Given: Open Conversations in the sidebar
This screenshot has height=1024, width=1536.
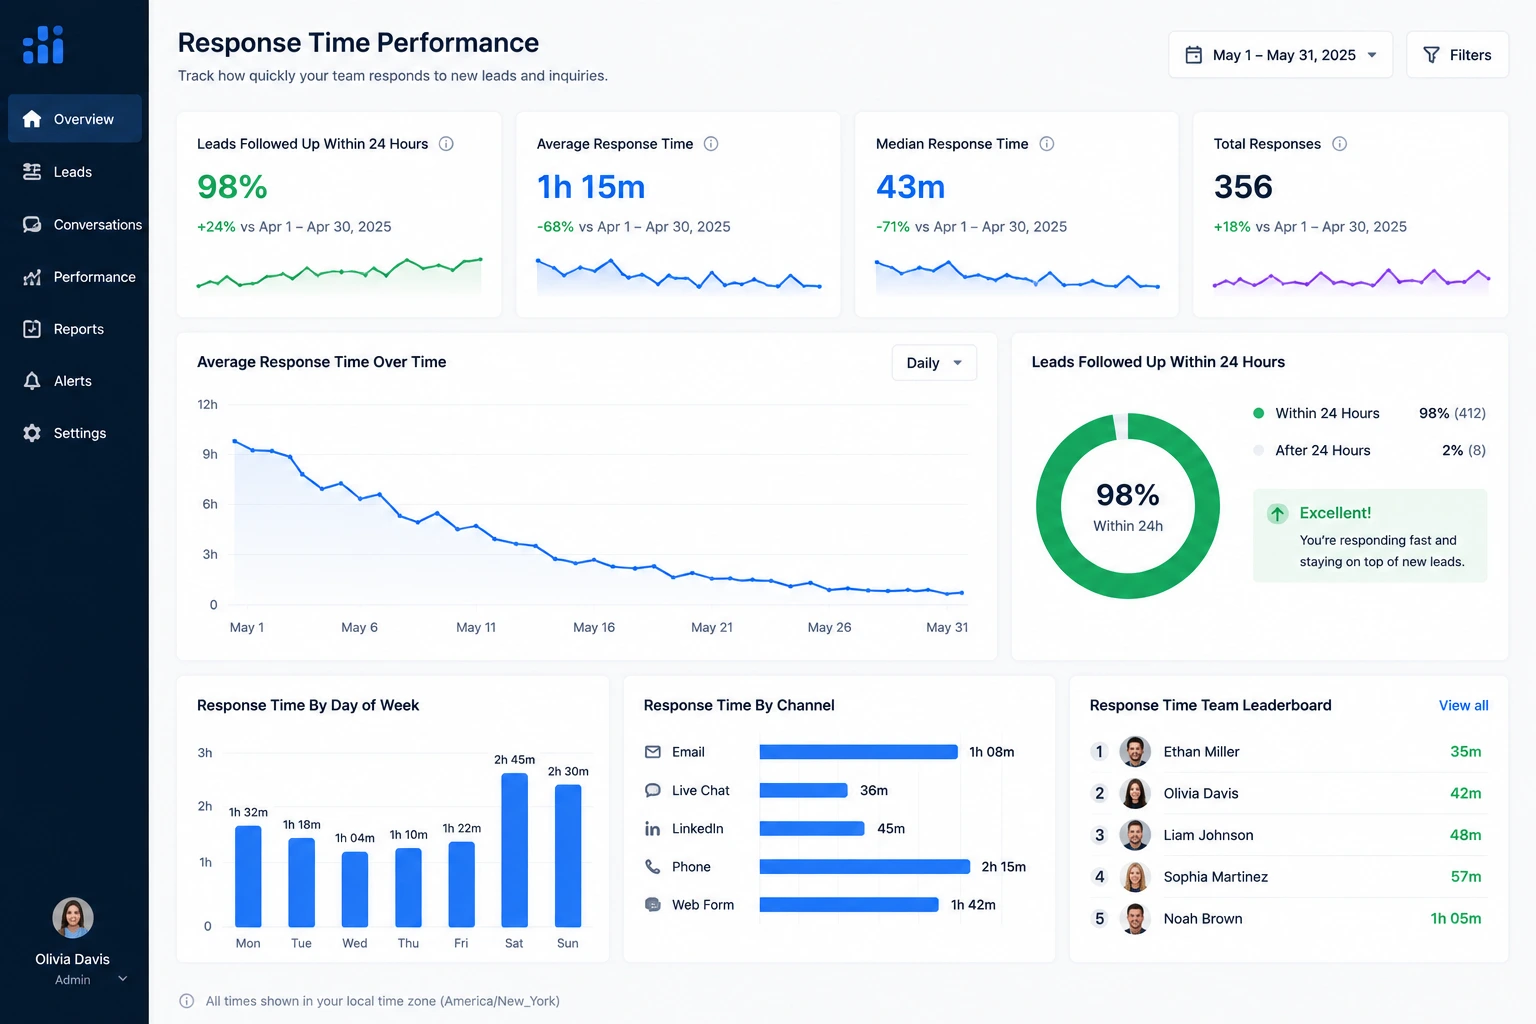Looking at the screenshot, I should point(75,224).
